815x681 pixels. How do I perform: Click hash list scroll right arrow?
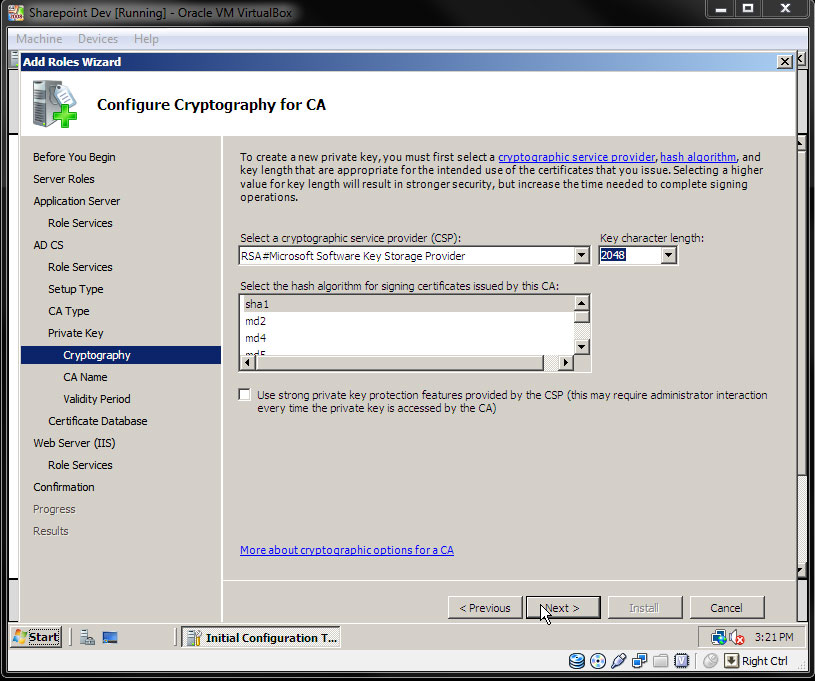(566, 362)
